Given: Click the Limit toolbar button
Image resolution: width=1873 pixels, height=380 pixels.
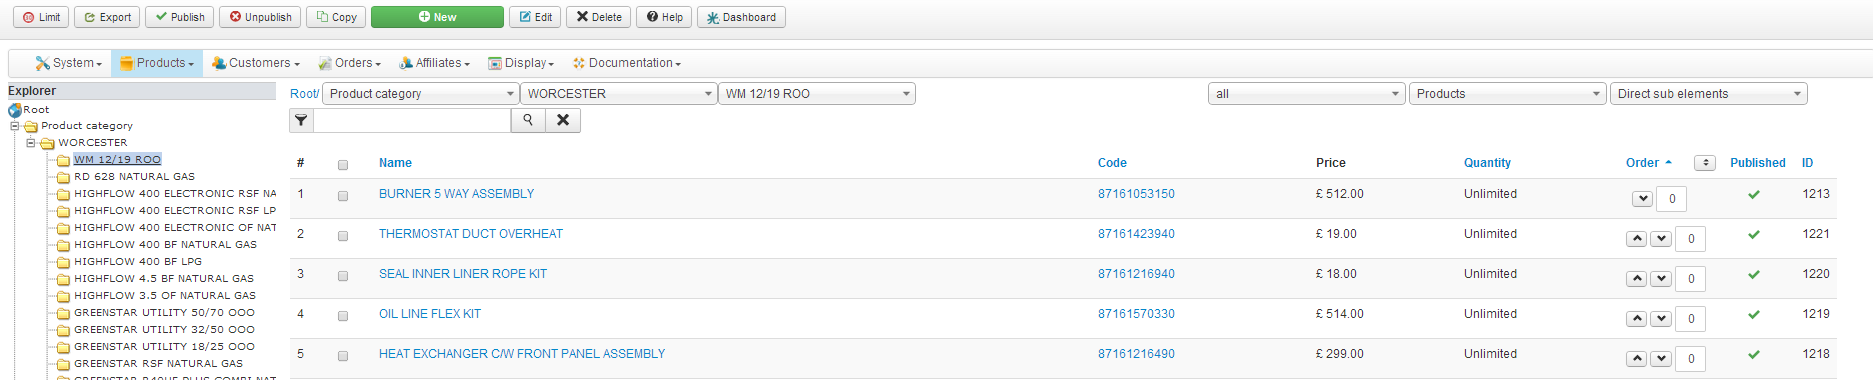Looking at the screenshot, I should [x=41, y=17].
